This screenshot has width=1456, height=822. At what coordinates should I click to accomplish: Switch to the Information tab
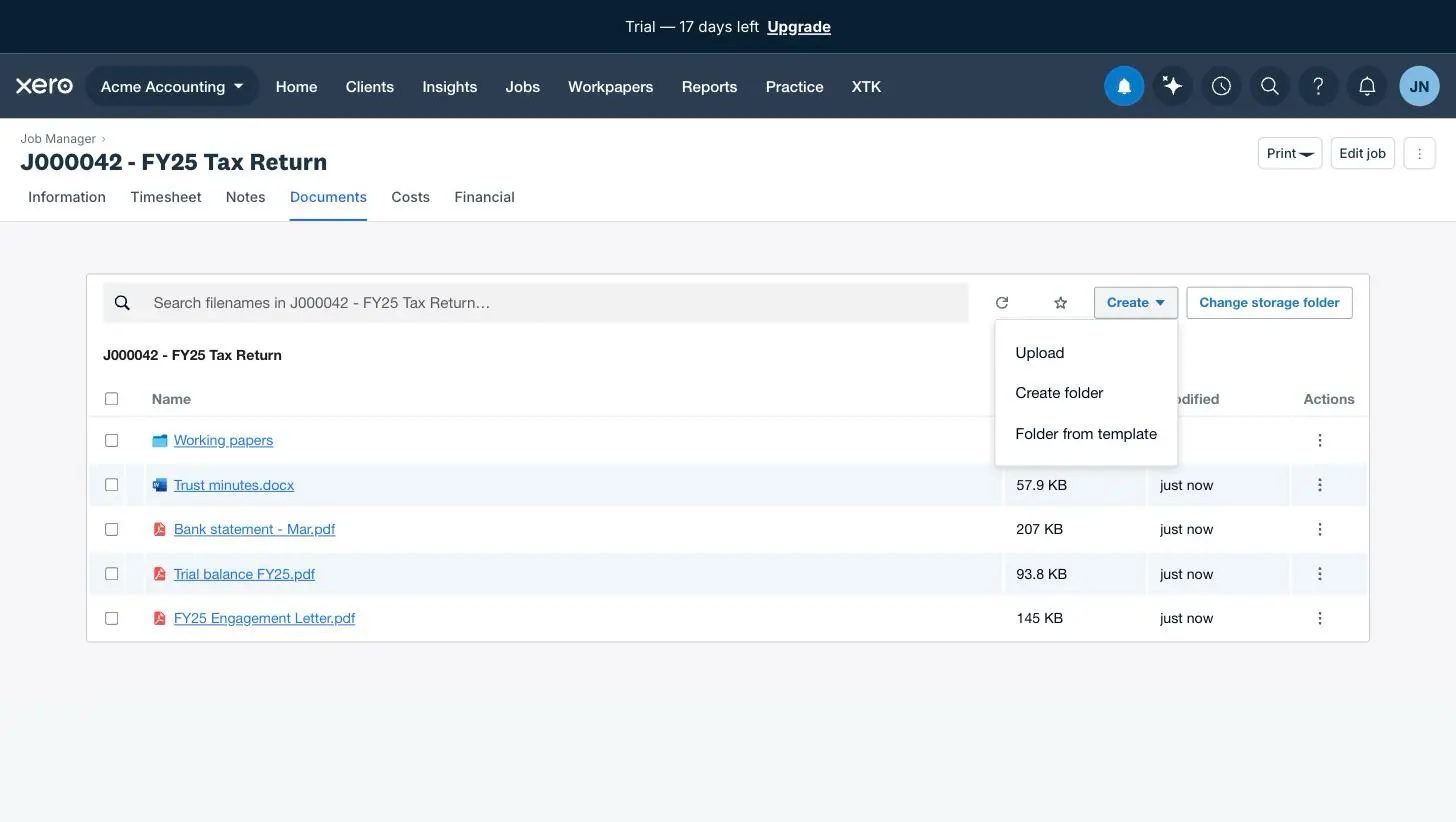(x=67, y=197)
